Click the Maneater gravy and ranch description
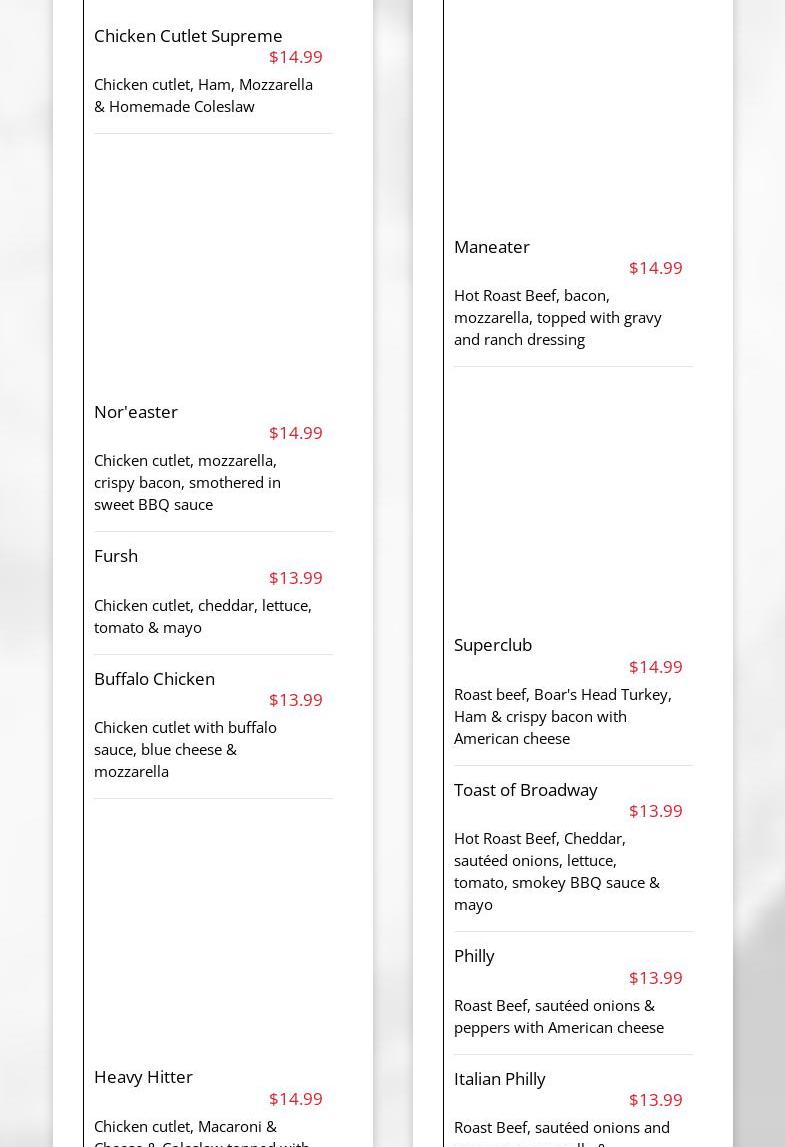 (x=557, y=317)
